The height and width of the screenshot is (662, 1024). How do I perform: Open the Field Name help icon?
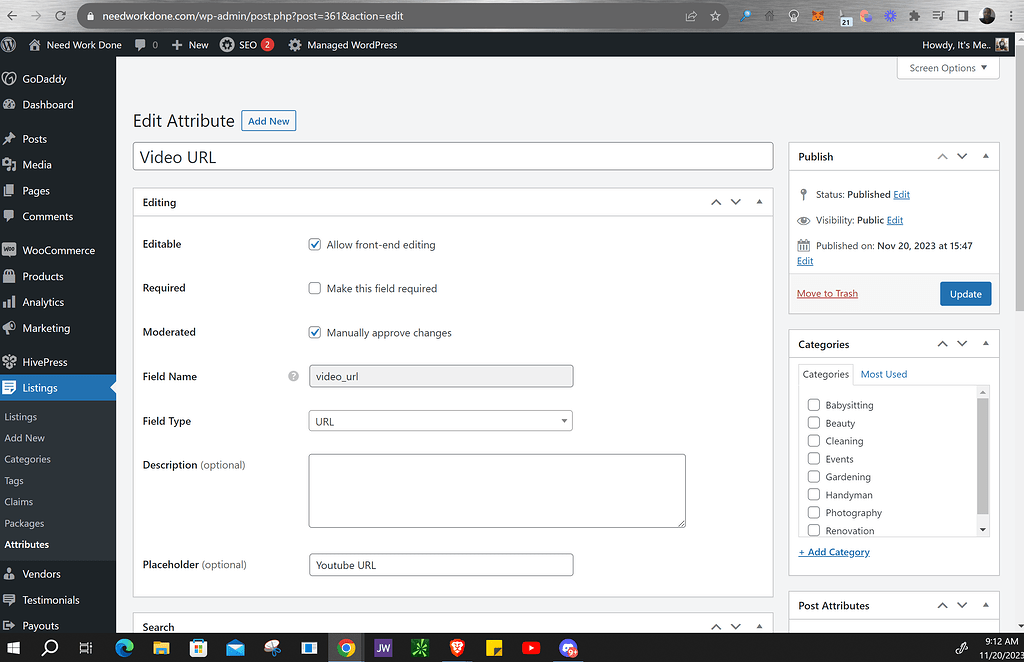coord(293,377)
